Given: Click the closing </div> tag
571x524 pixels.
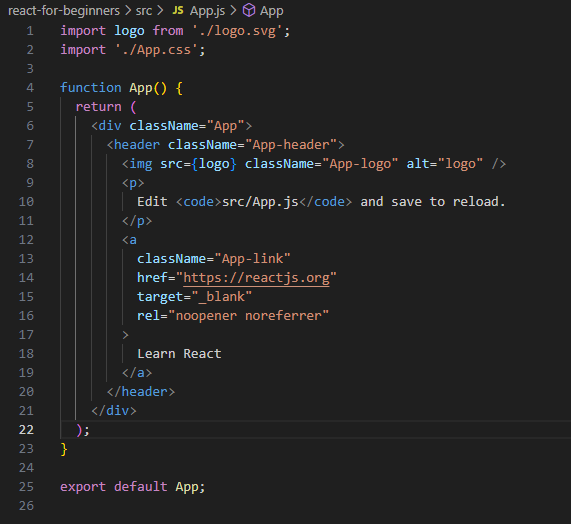Looking at the screenshot, I should pyautogui.click(x=114, y=411).
